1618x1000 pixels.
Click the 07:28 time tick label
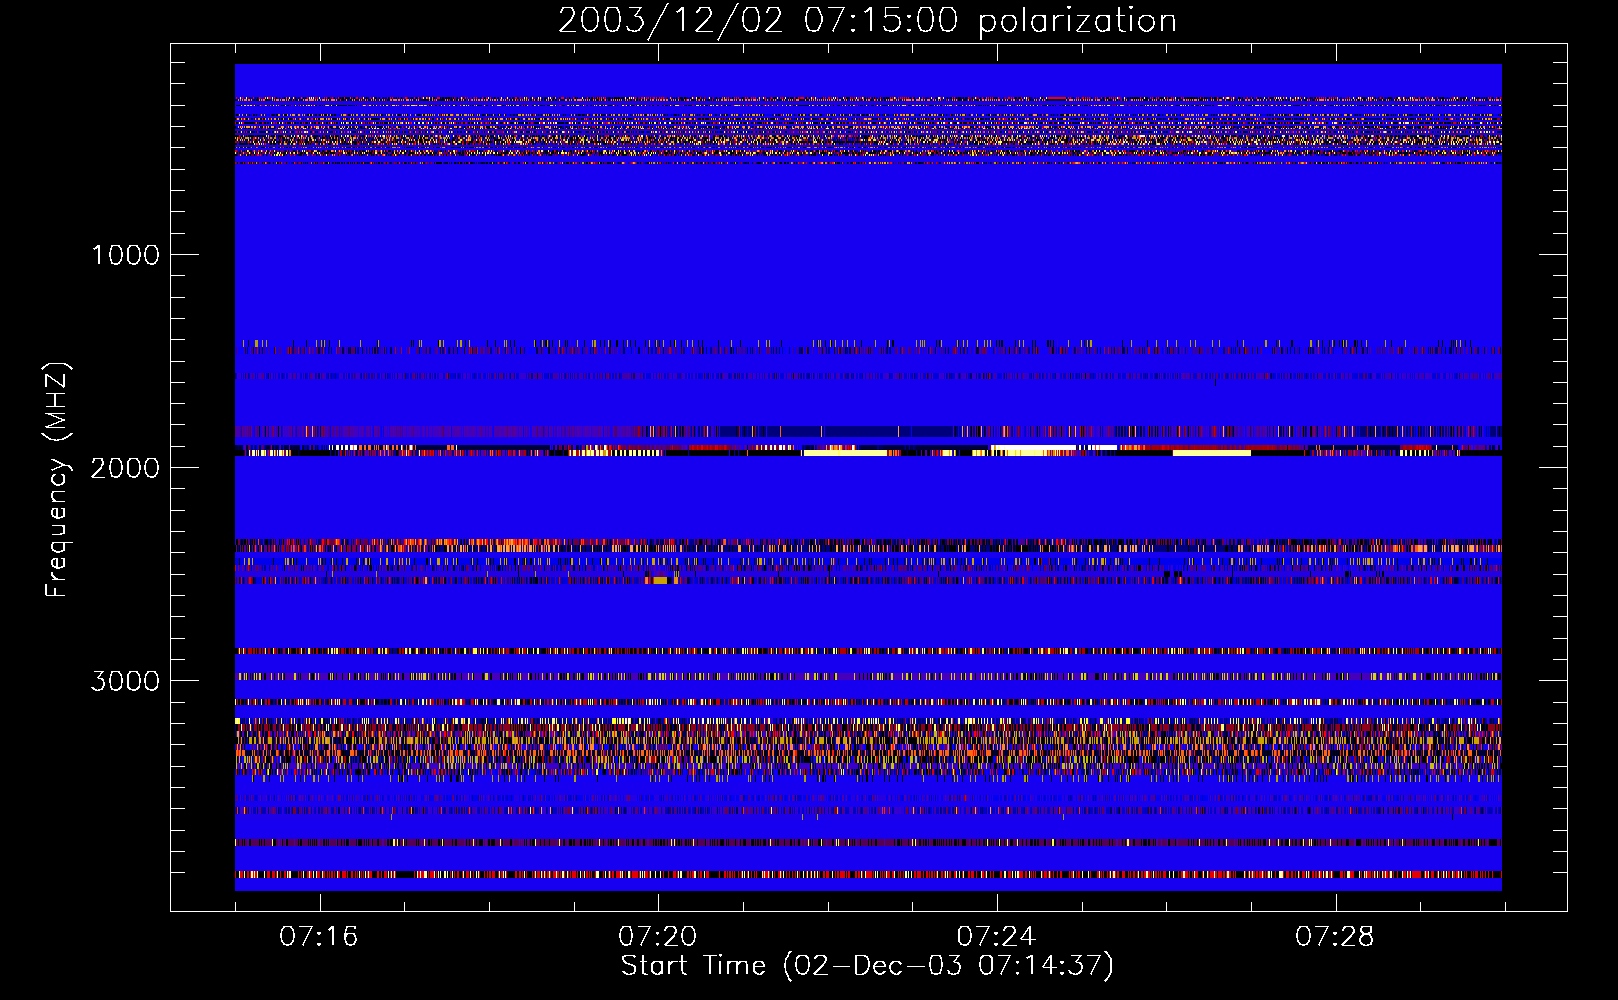(x=1335, y=937)
